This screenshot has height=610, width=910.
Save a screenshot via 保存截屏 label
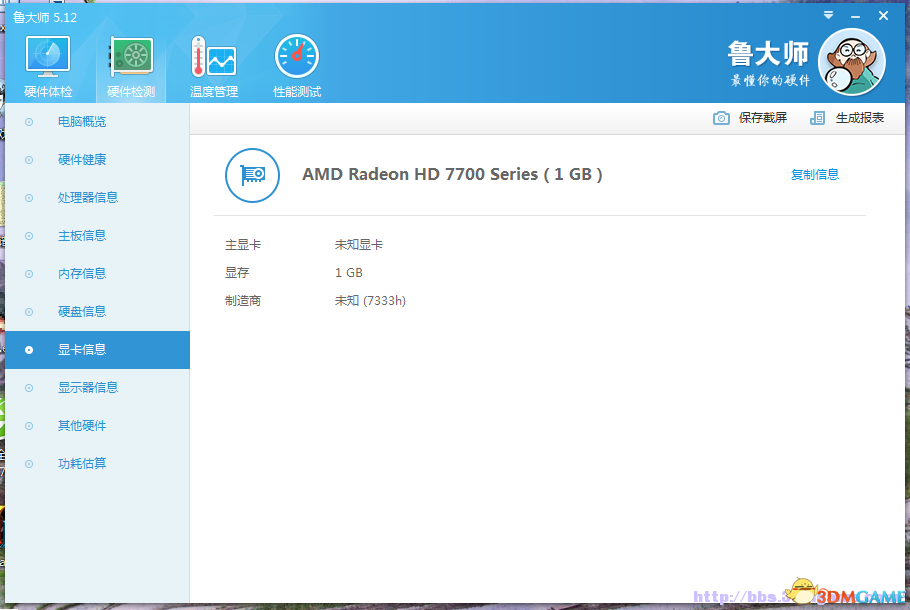(x=763, y=118)
